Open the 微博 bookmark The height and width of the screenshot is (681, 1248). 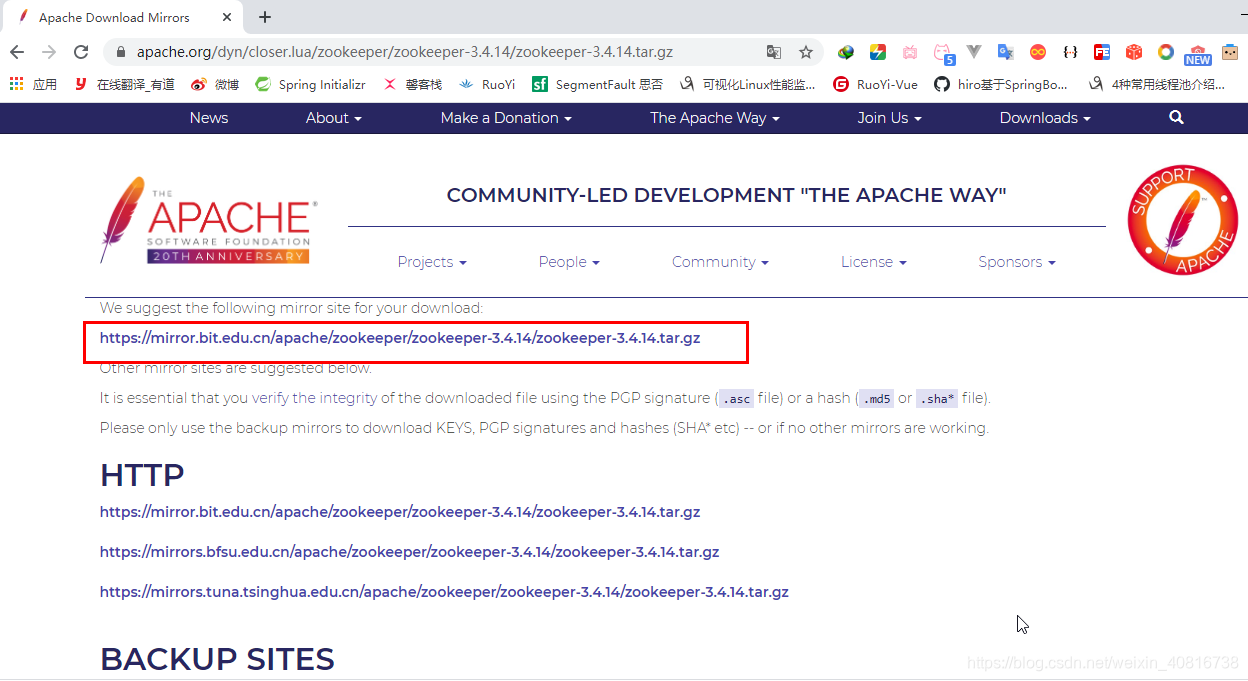pyautogui.click(x=215, y=85)
